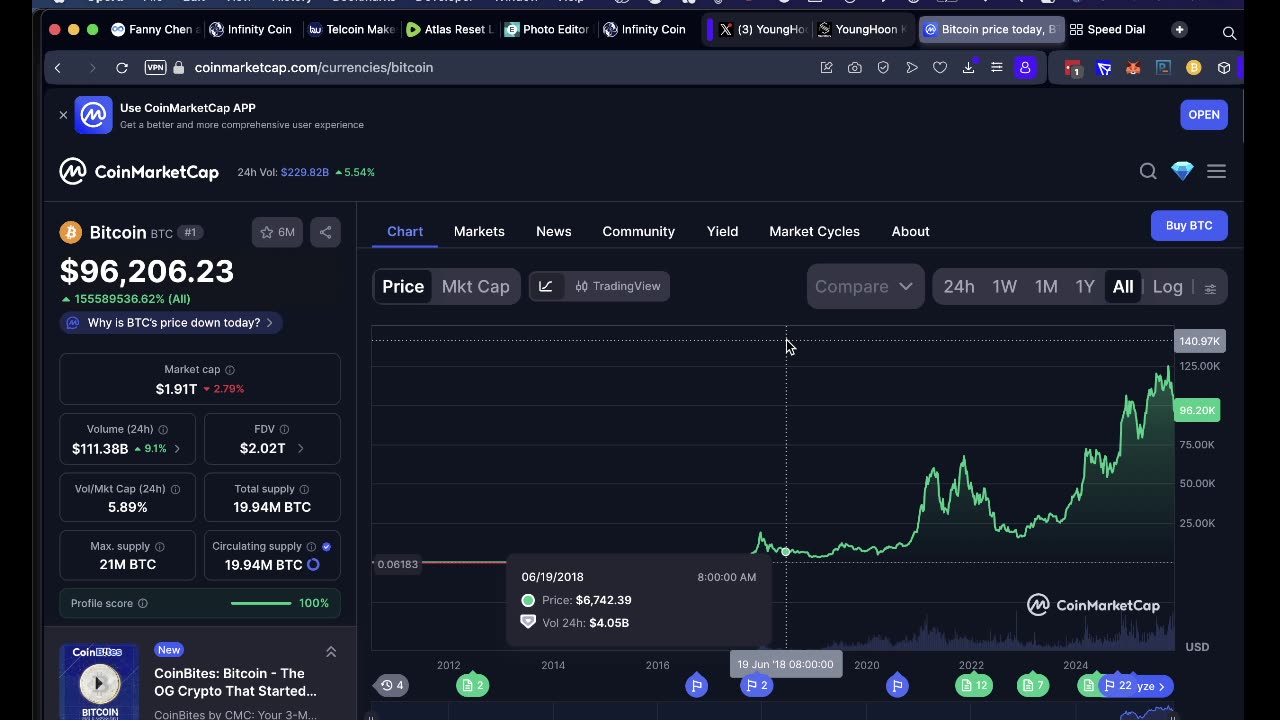The height and width of the screenshot is (720, 1280).
Task: Click the blue diamond rewards icon
Action: pos(1182,171)
